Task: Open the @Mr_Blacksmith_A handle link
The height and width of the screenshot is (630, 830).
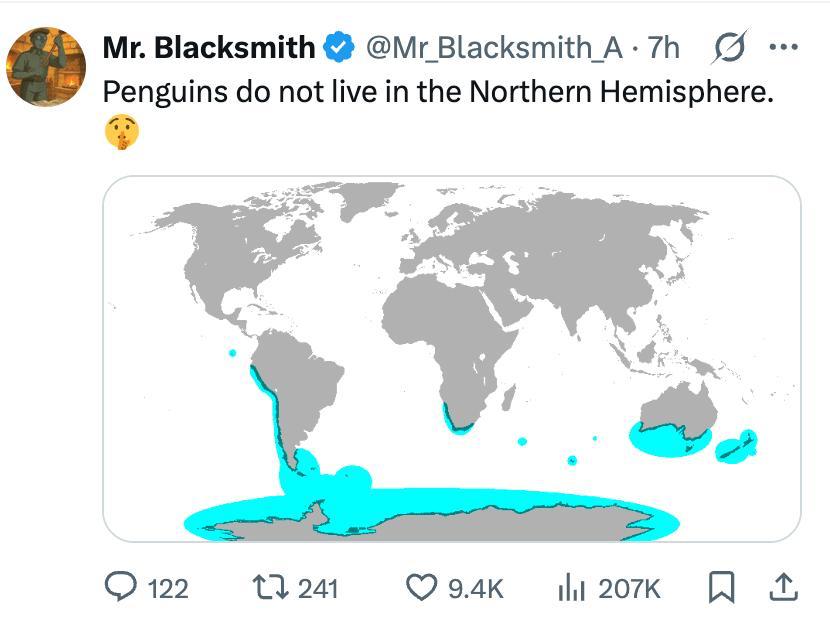Action: point(494,47)
